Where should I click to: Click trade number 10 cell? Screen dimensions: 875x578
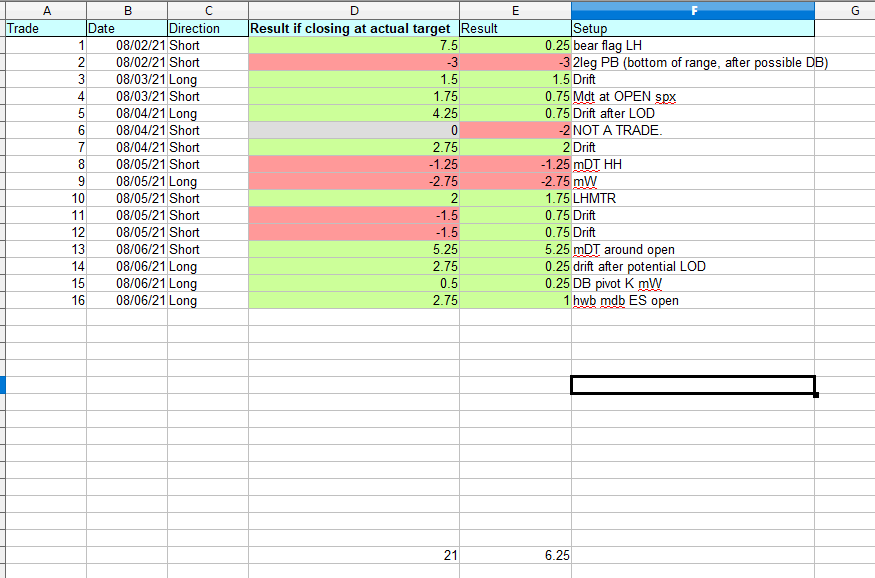46,199
